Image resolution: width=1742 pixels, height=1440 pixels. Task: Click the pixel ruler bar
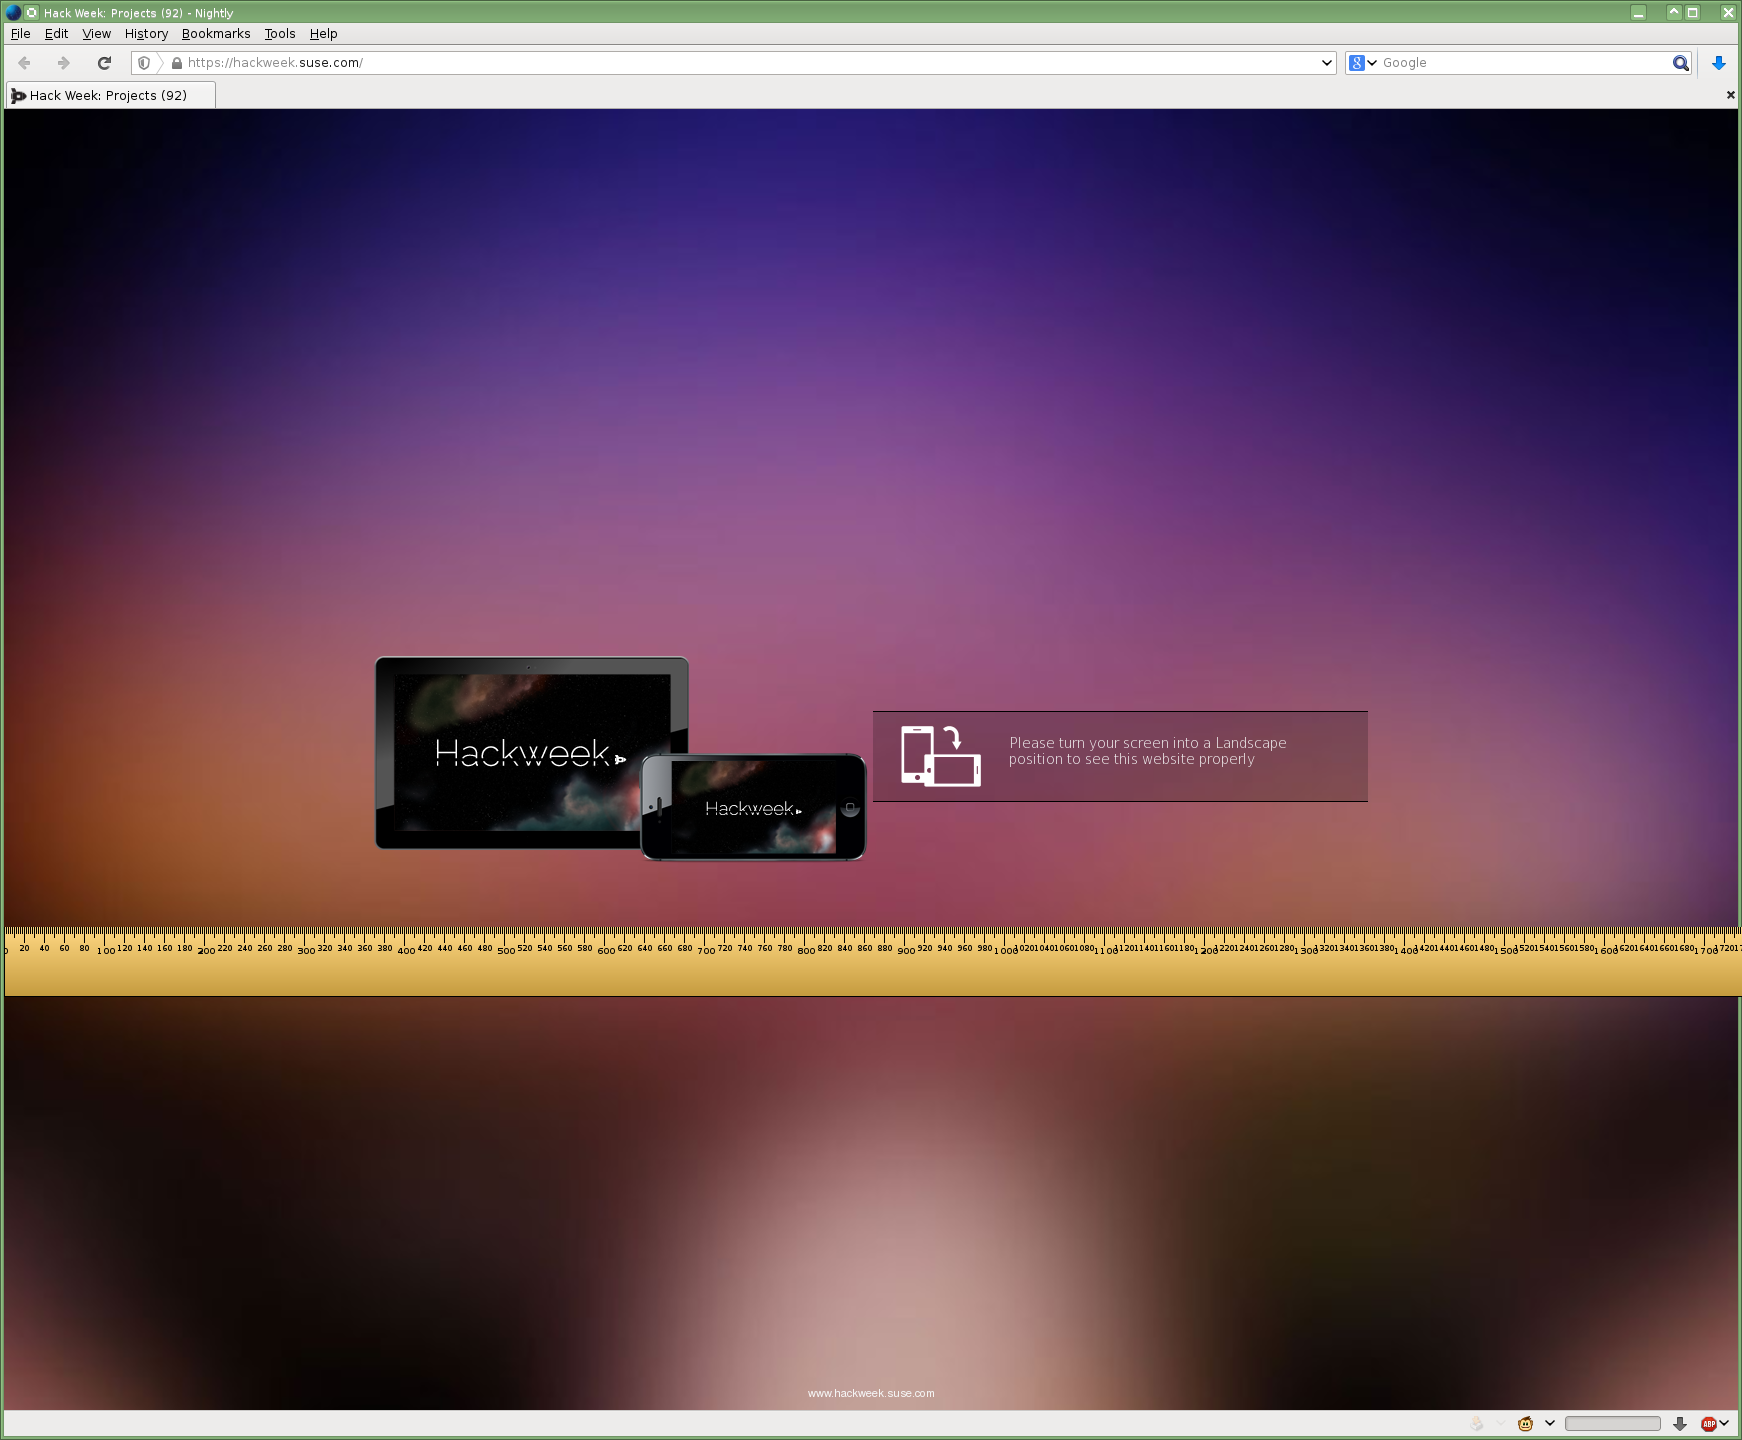(x=871, y=962)
